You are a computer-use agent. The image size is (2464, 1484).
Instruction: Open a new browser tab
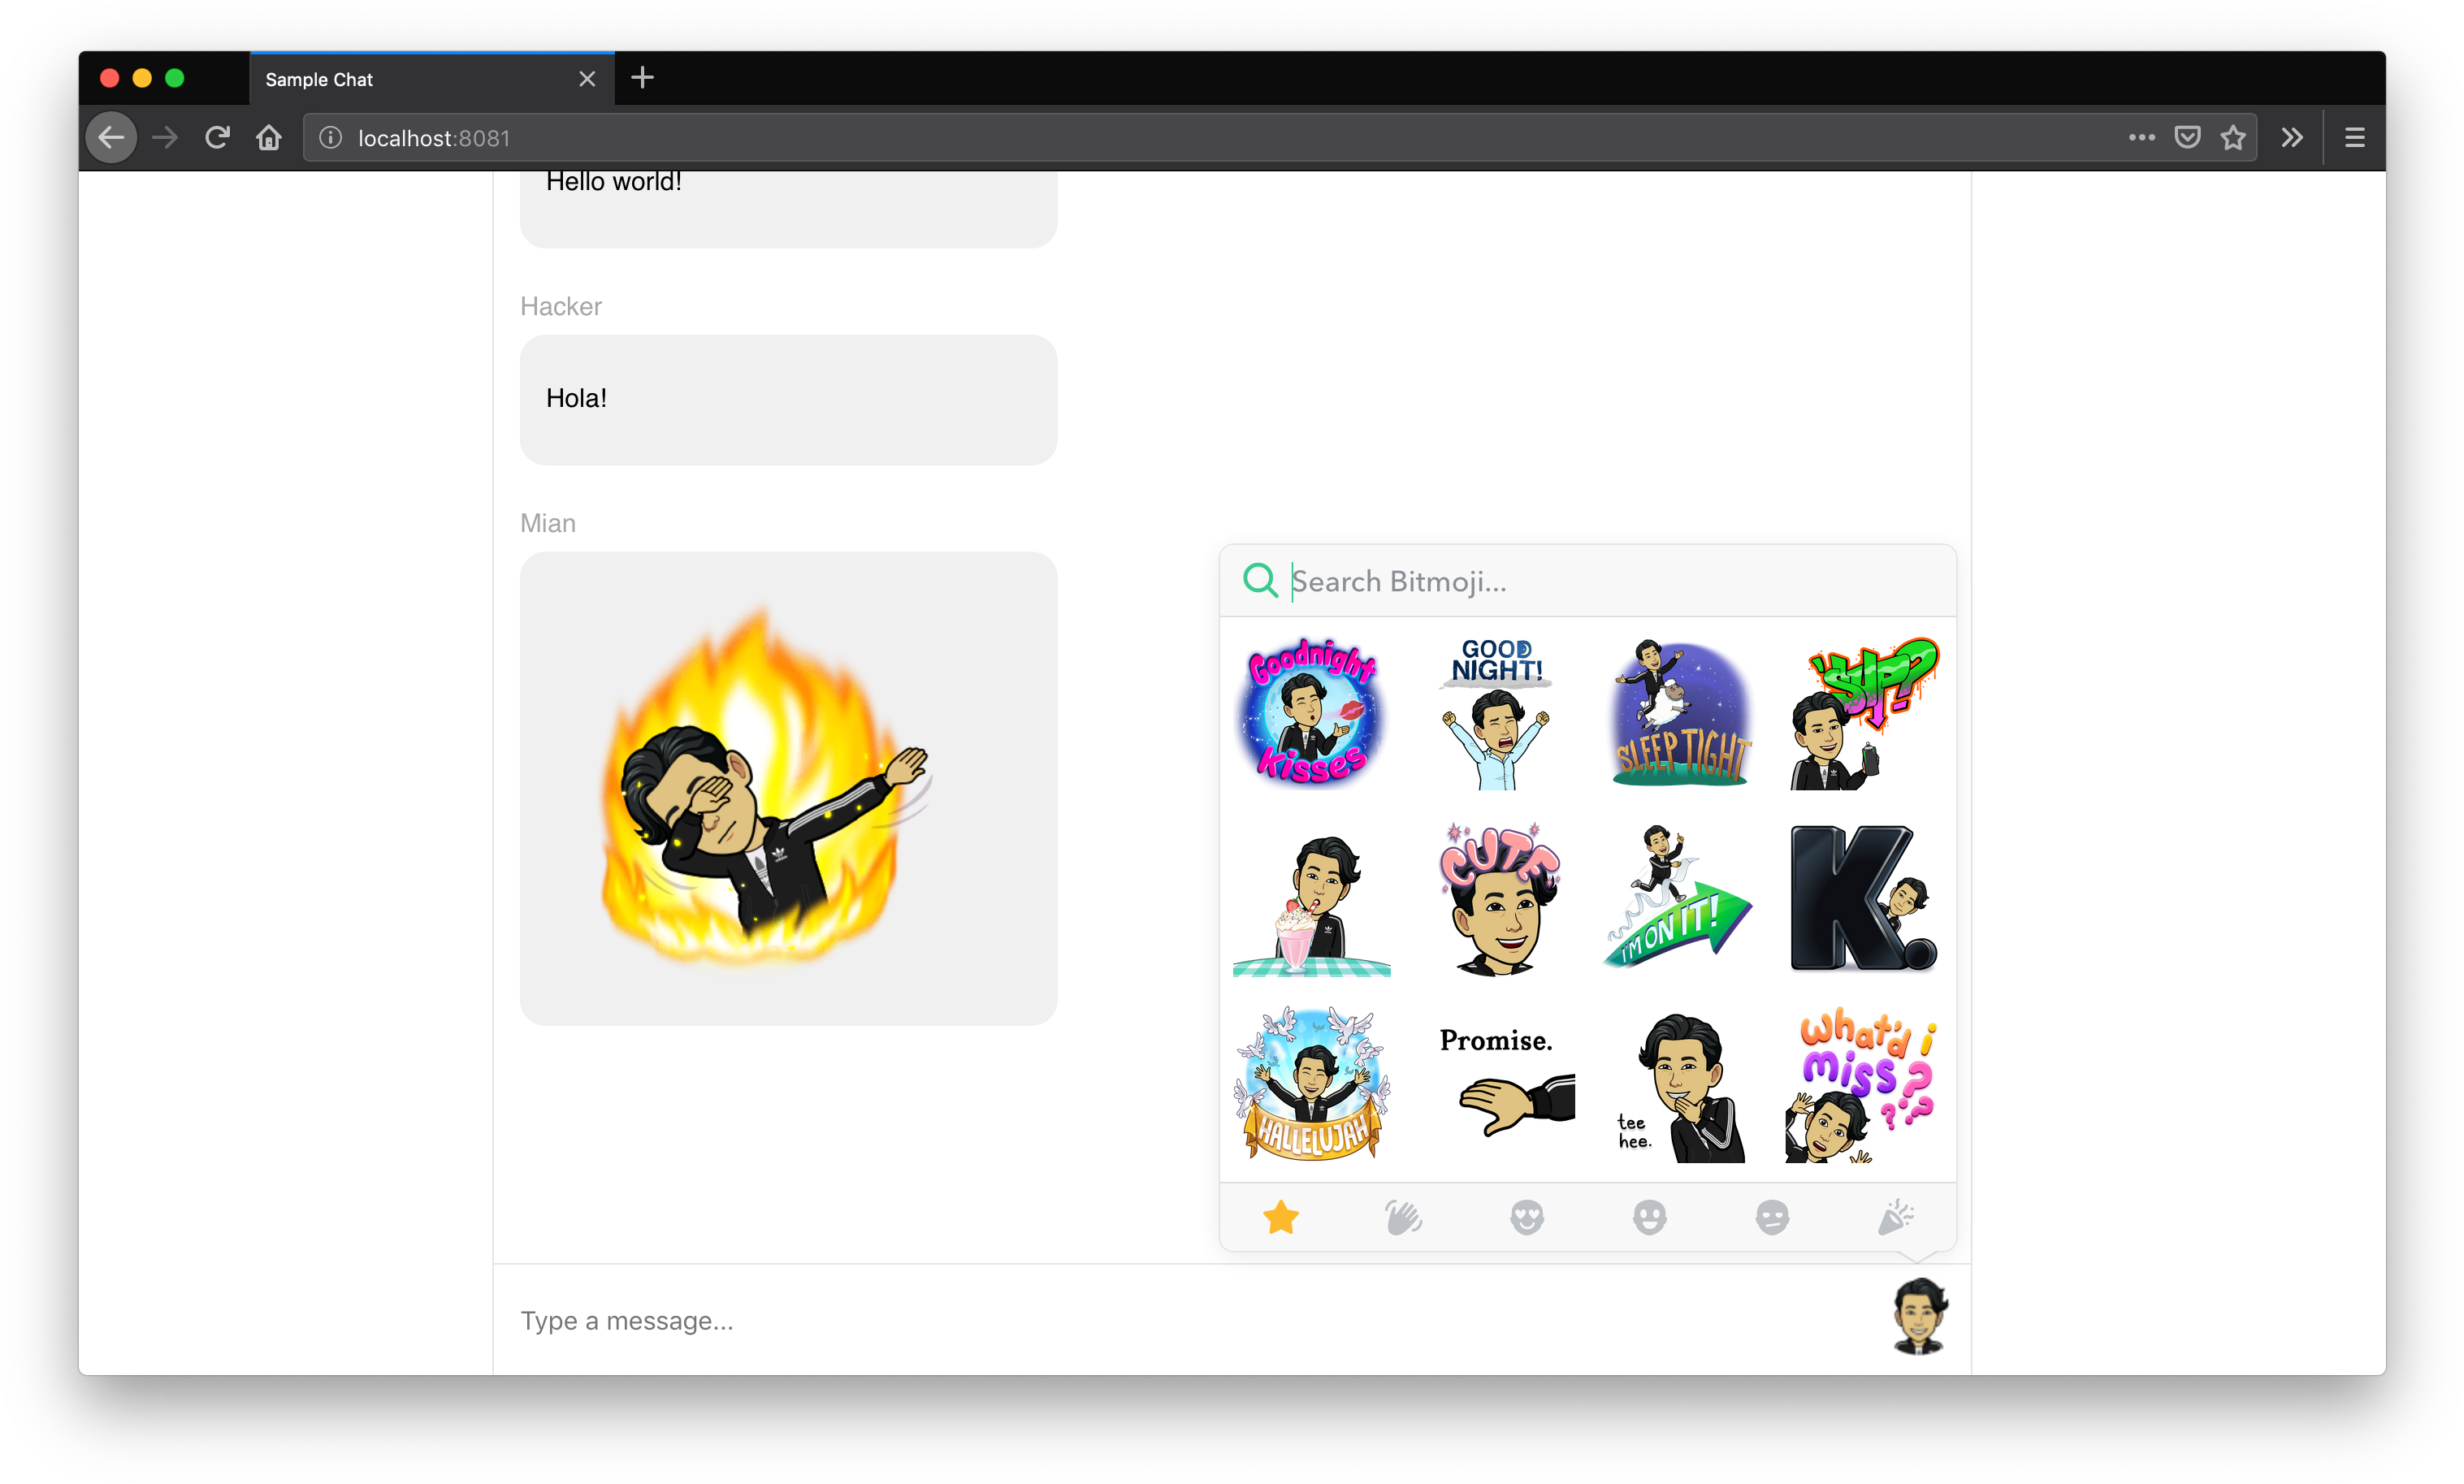642,78
